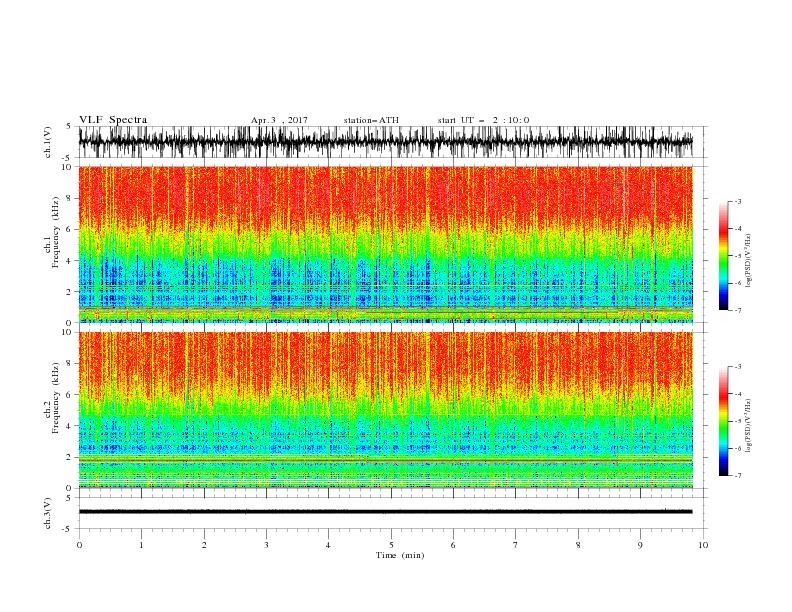Click the upper 'log(PSD)(V²/Hz)' colorbar label
The height and width of the screenshot is (612, 792).
coord(749,260)
